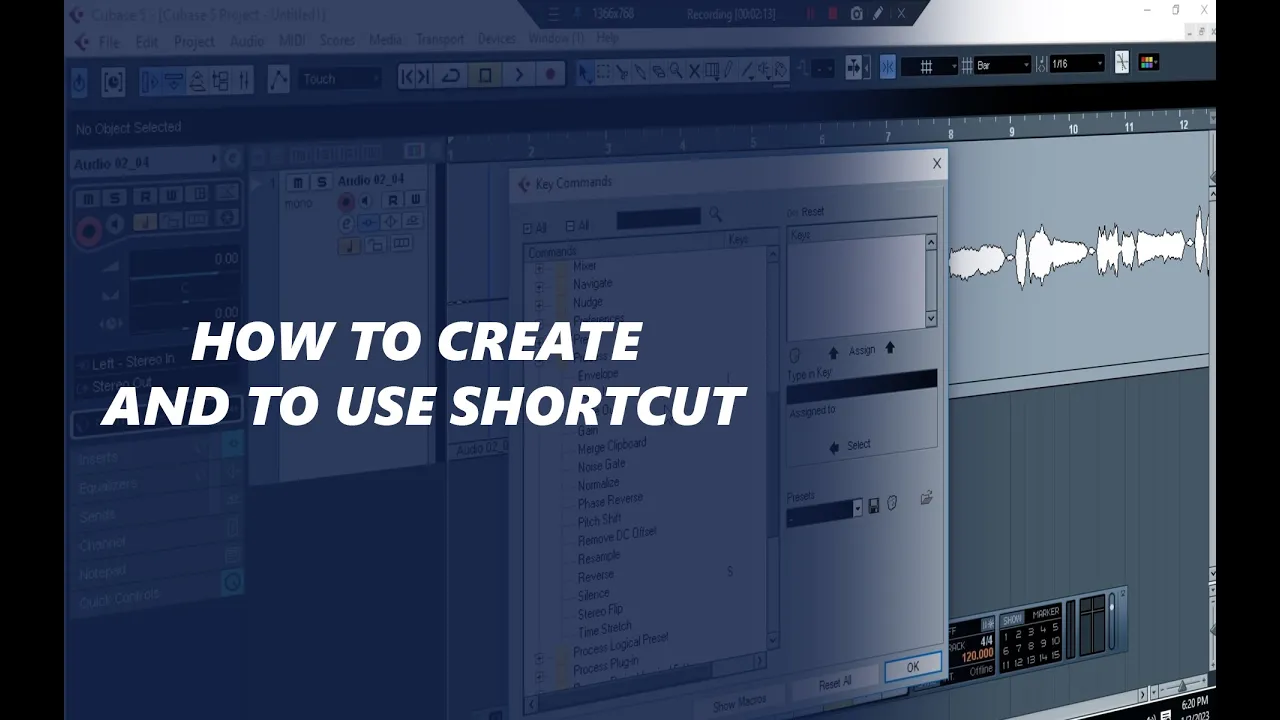Click the automation mode curve icon
The width and height of the screenshot is (1280, 720).
[x=278, y=79]
